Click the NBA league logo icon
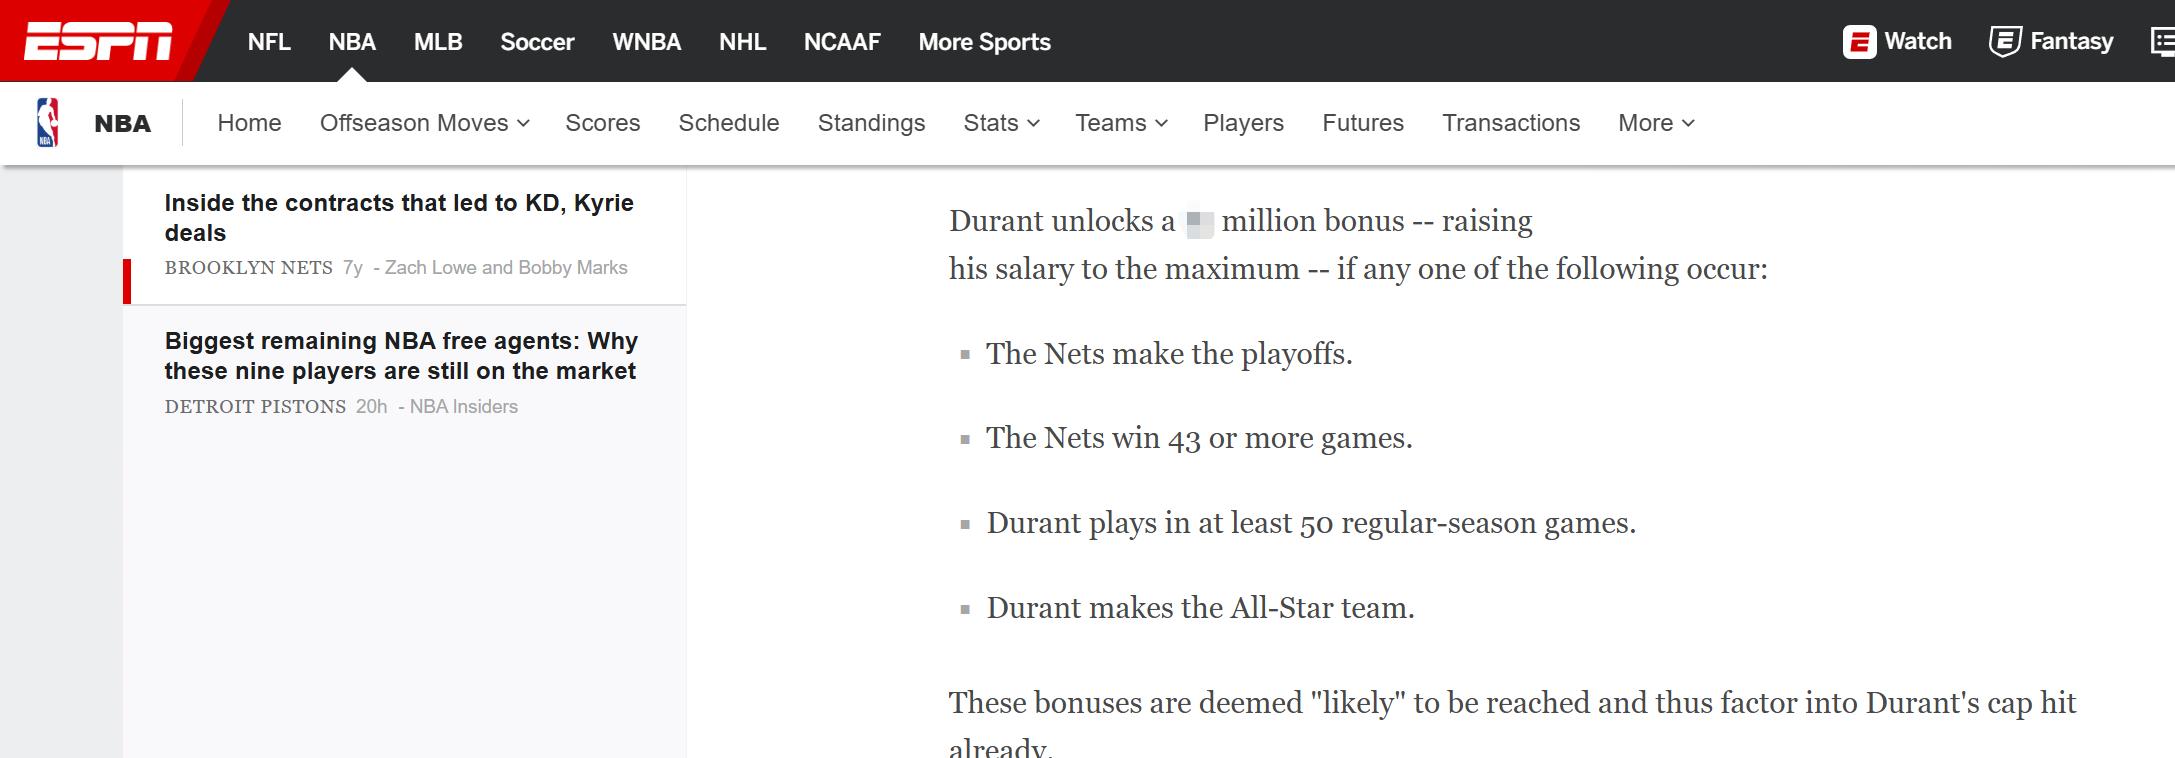The image size is (2175, 758). tap(47, 123)
